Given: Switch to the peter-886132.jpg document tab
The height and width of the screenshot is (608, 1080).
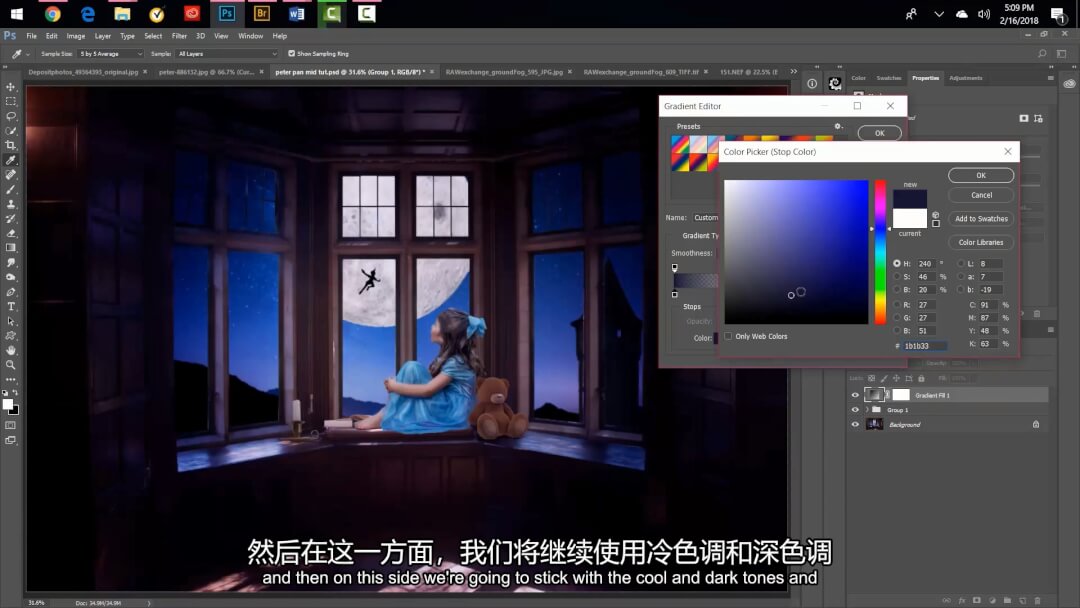Looking at the screenshot, I should pos(206,72).
